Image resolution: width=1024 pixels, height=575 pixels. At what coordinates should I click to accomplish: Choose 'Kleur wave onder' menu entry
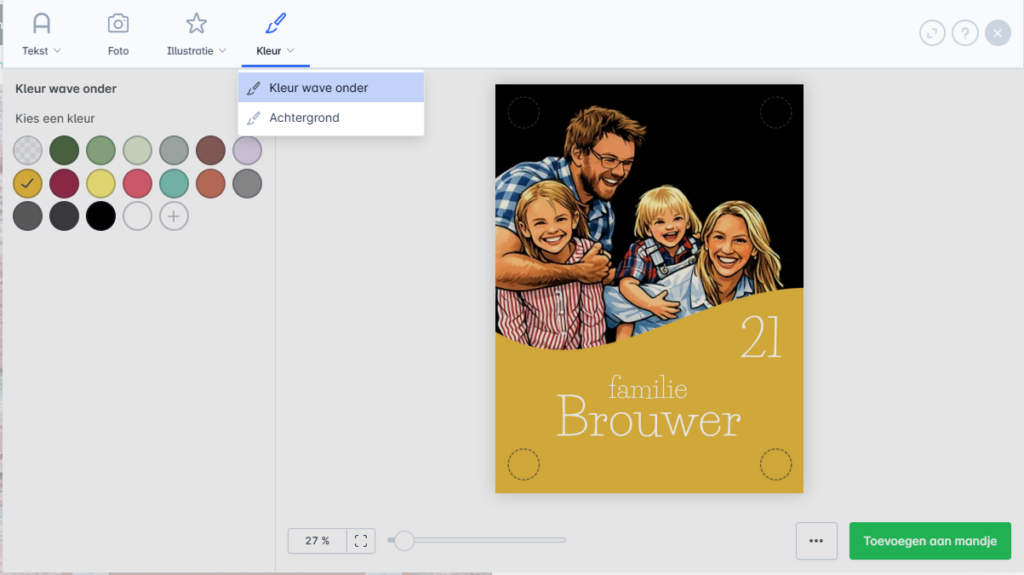click(331, 88)
